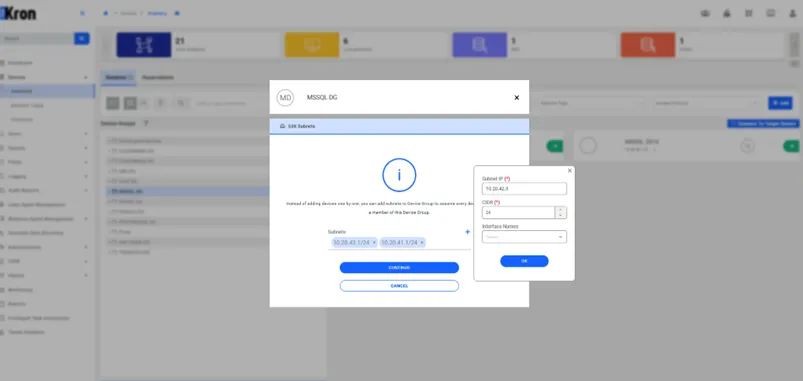Click the CONTINUE button
803x381 pixels.
point(399,268)
